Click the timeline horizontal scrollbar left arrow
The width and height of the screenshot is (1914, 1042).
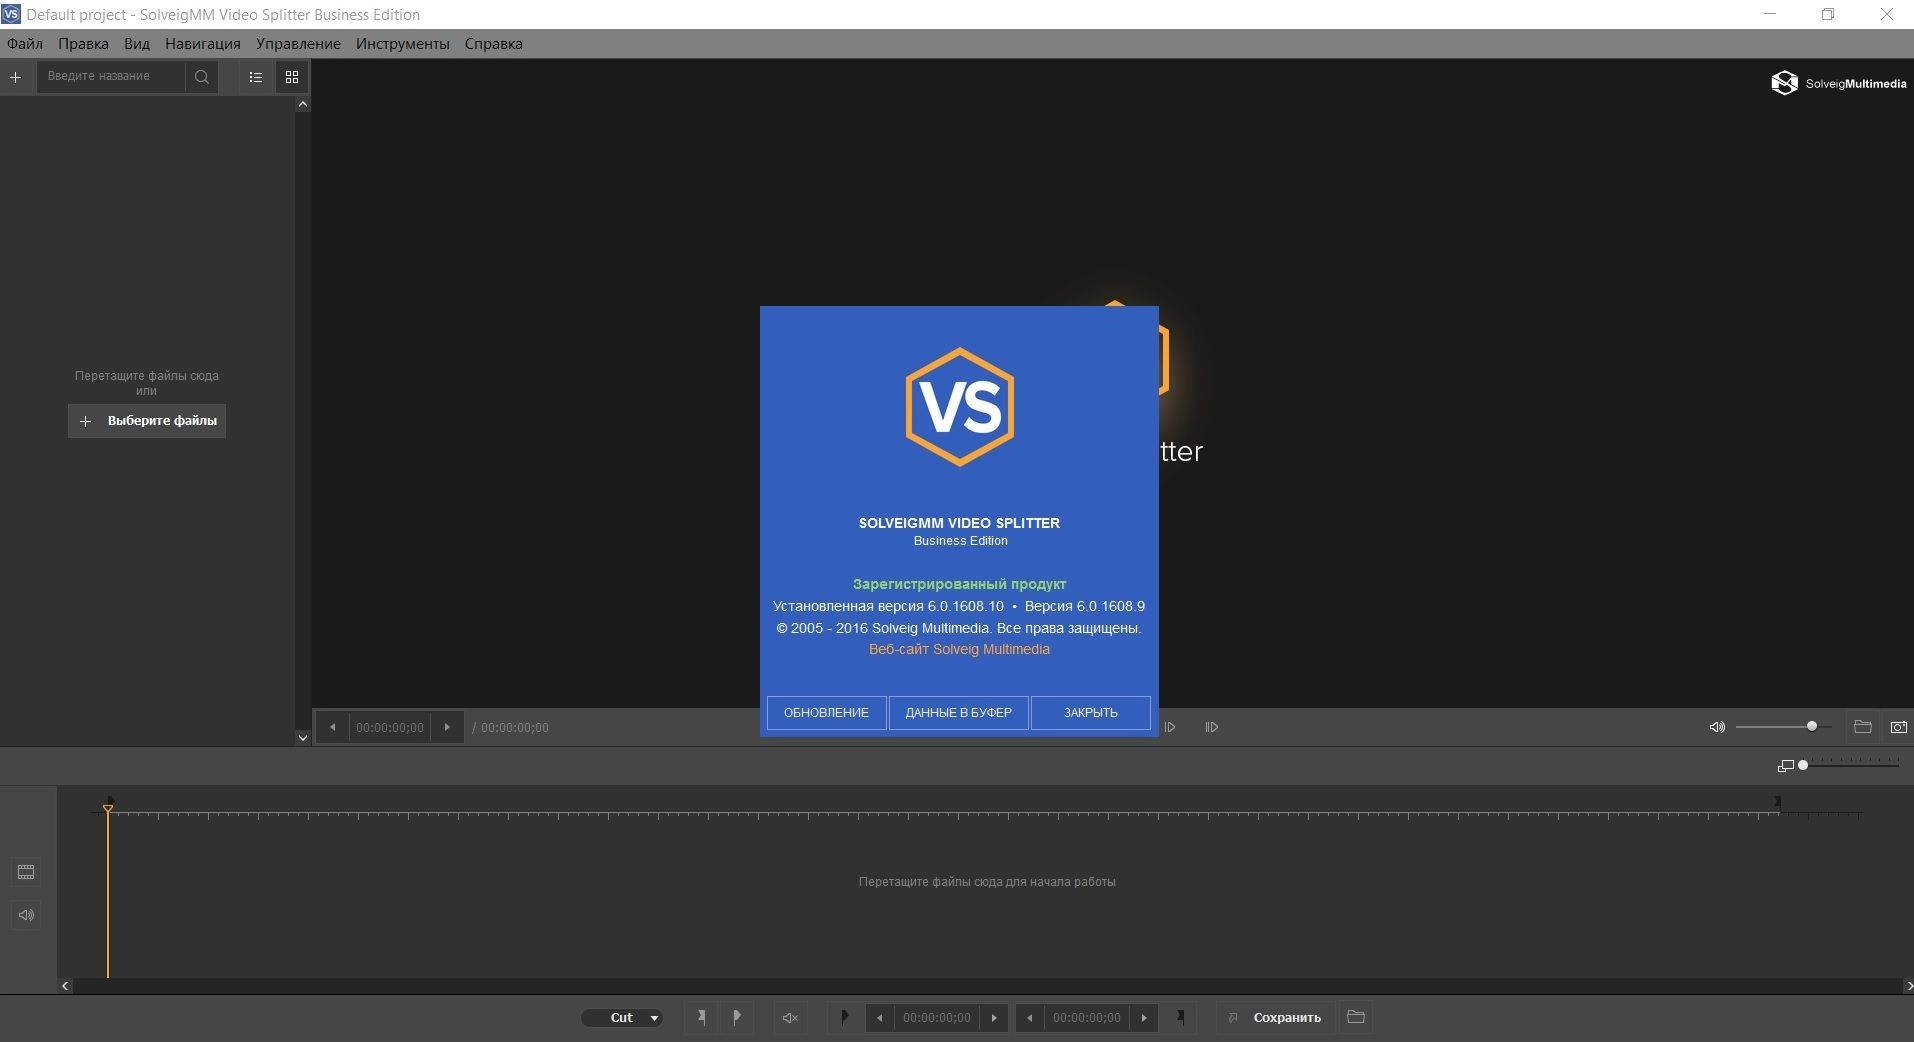click(x=65, y=986)
